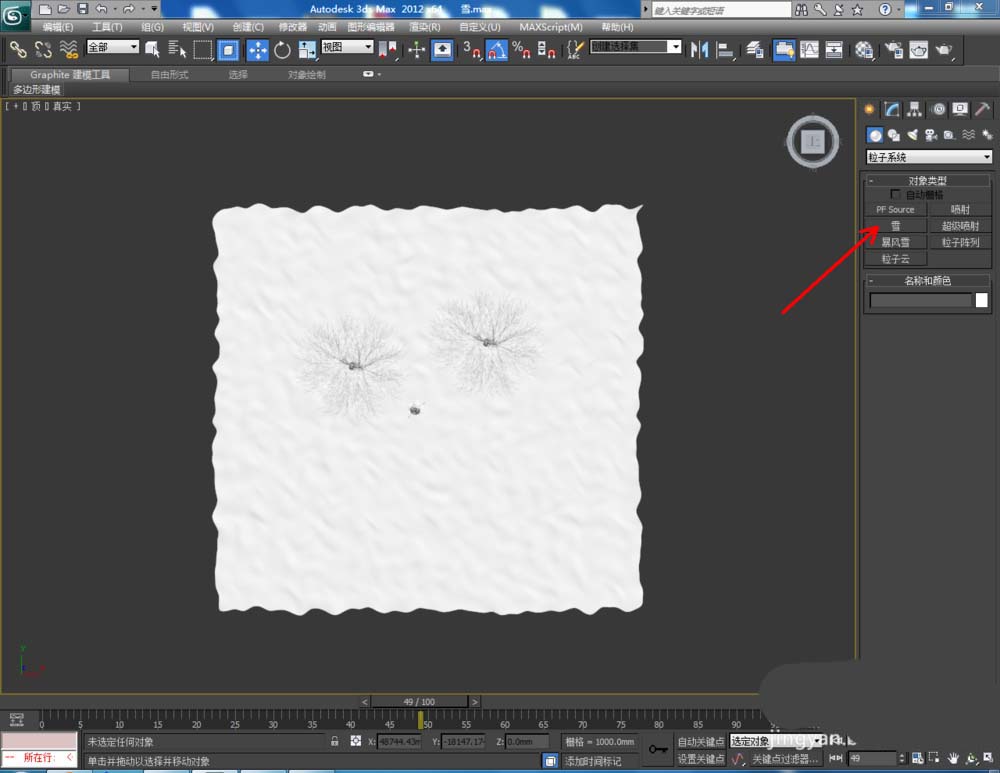Open the white object color swatch
Viewport: 1000px width, 773px height.
click(x=981, y=300)
